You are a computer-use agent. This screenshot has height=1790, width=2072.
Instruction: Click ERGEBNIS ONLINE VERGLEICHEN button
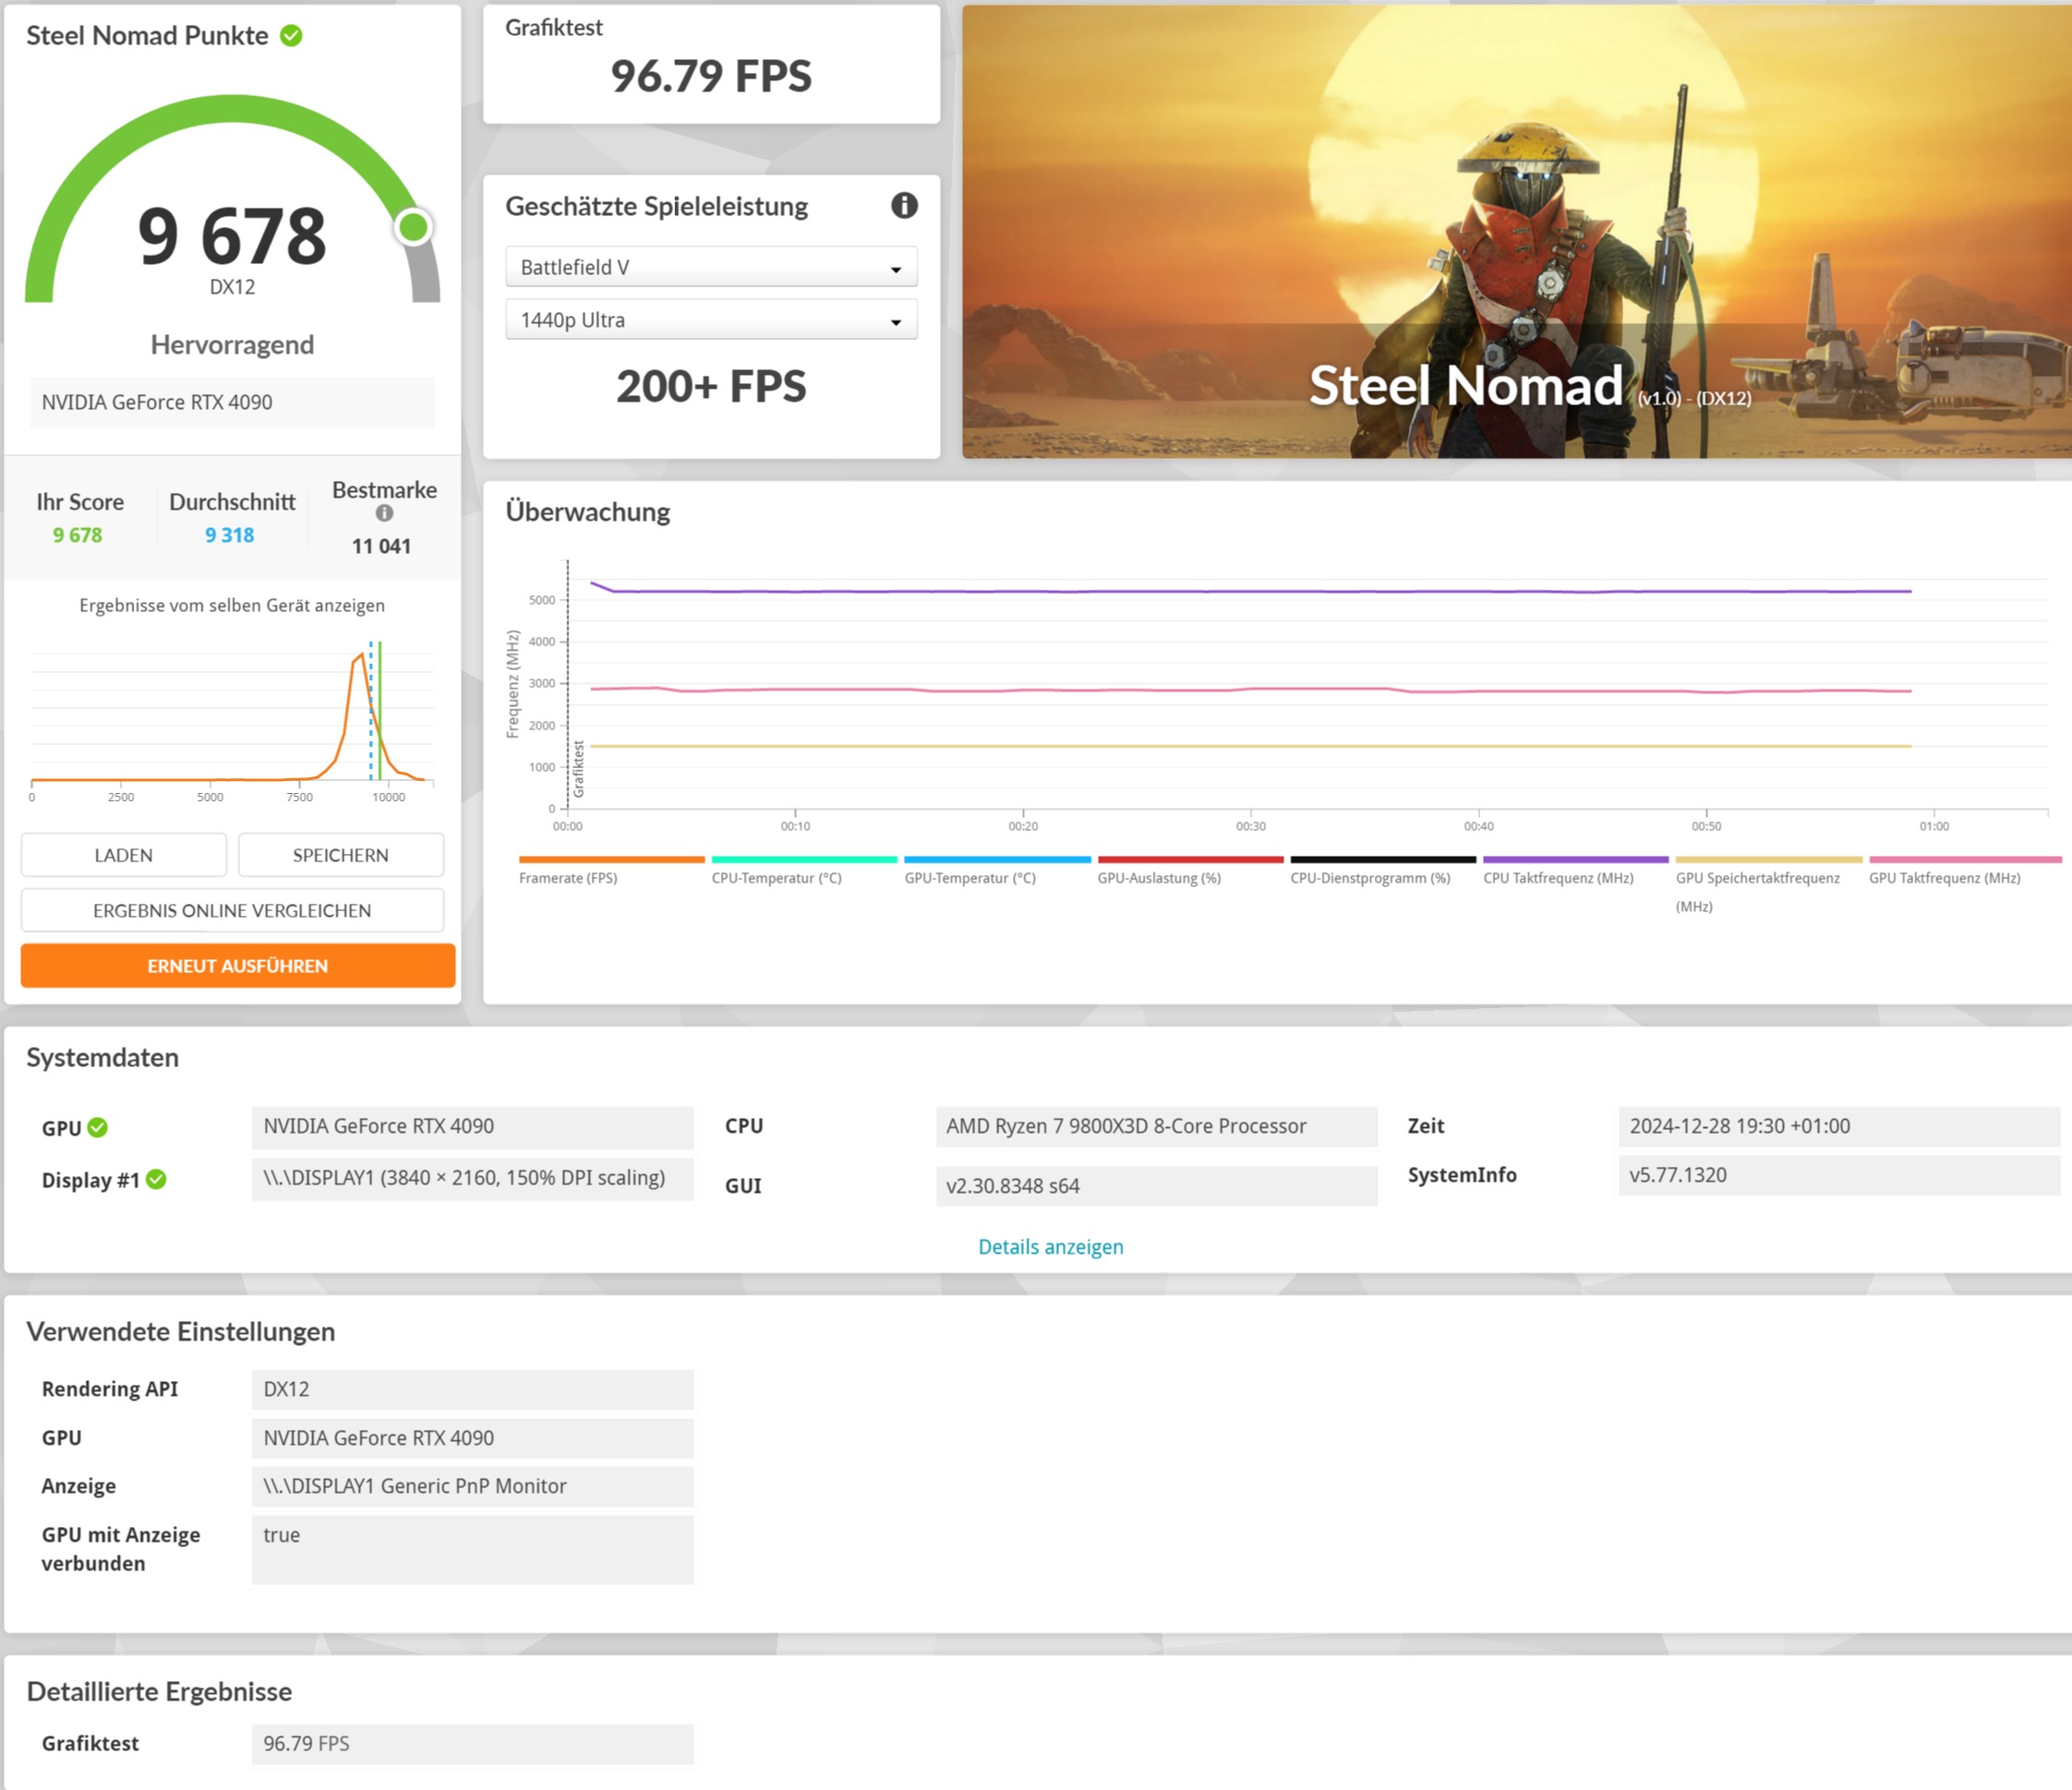pos(232,911)
